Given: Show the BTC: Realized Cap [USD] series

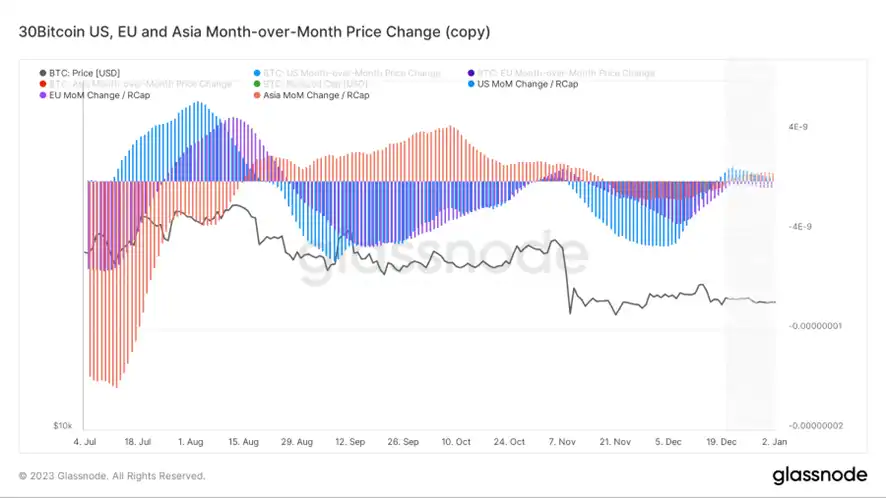Looking at the screenshot, I should (310, 84).
